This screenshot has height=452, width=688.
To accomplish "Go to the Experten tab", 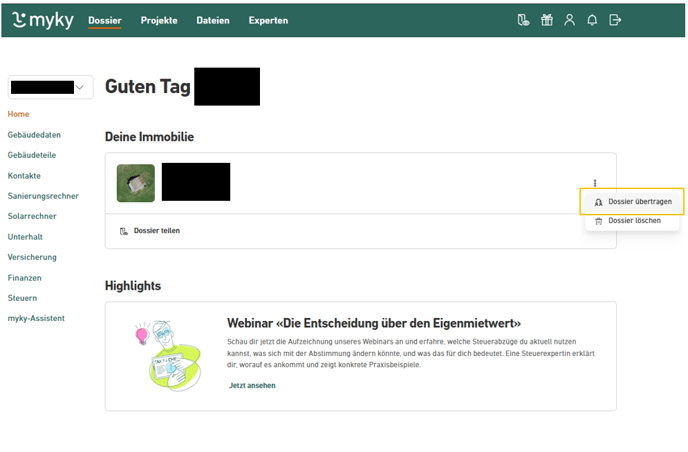I will point(268,20).
